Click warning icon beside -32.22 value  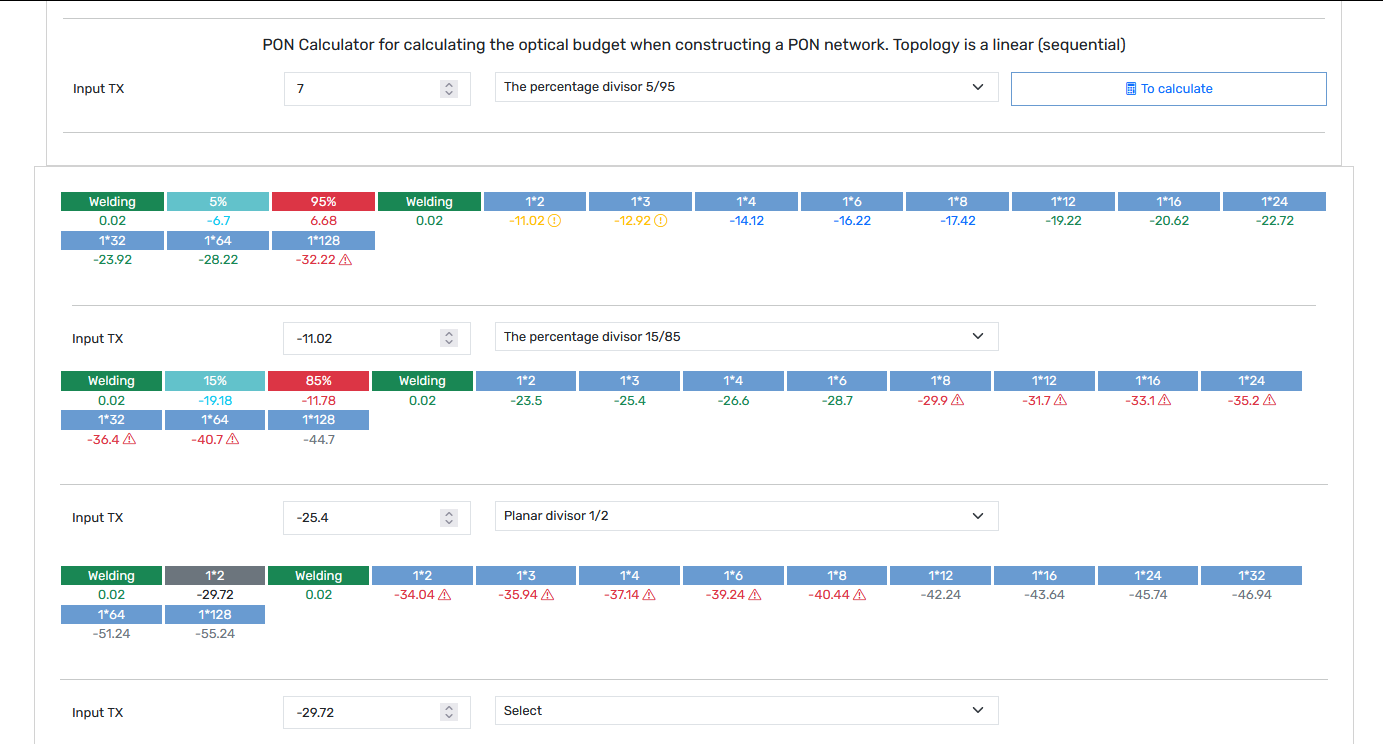pos(346,260)
